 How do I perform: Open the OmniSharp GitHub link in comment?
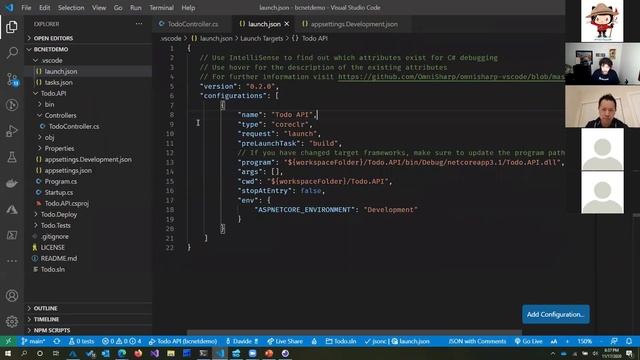click(x=451, y=77)
